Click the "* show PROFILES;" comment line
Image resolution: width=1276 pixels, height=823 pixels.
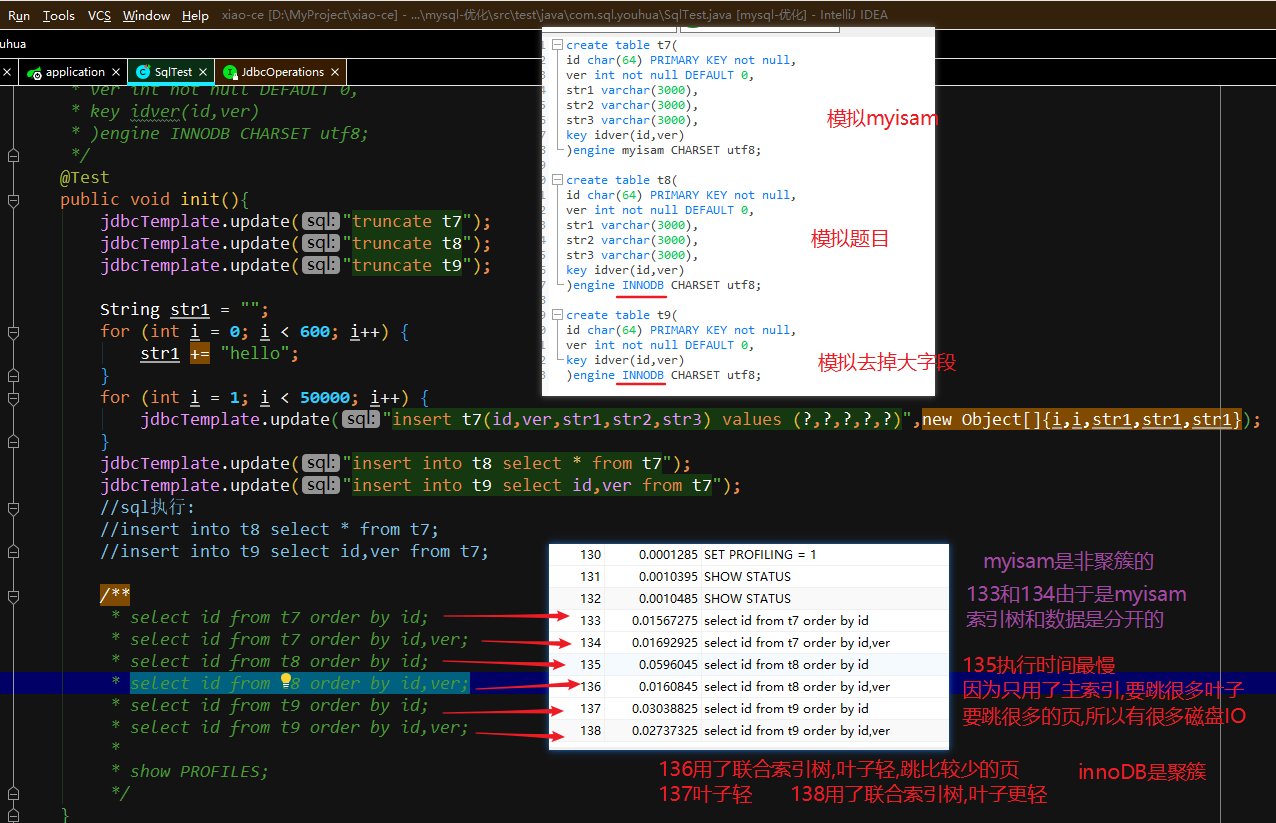click(x=190, y=772)
